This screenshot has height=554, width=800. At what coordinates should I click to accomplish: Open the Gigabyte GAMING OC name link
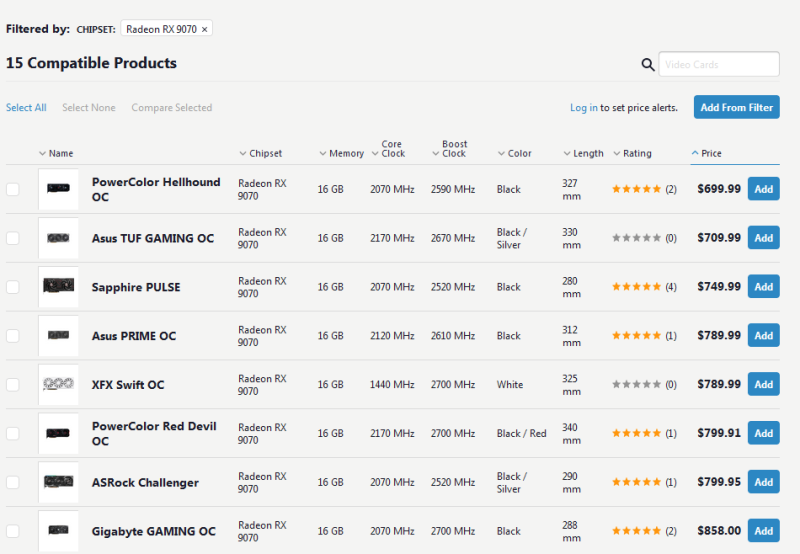tap(154, 532)
